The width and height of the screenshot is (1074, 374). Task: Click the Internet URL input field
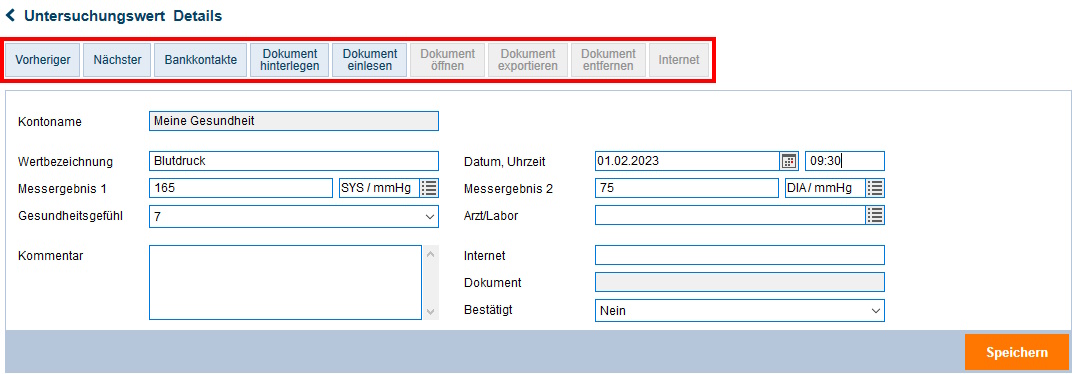point(740,255)
